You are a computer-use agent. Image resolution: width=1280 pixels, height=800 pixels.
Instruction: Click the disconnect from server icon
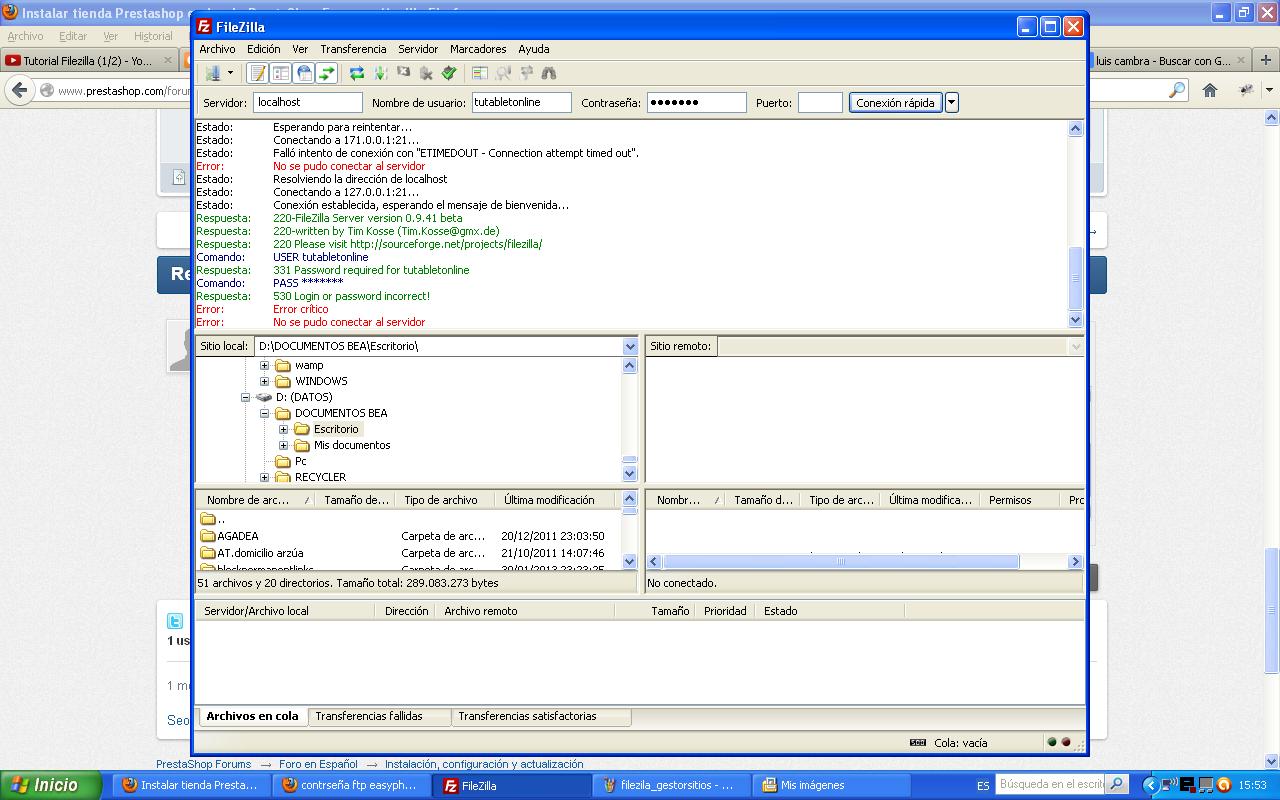point(426,73)
